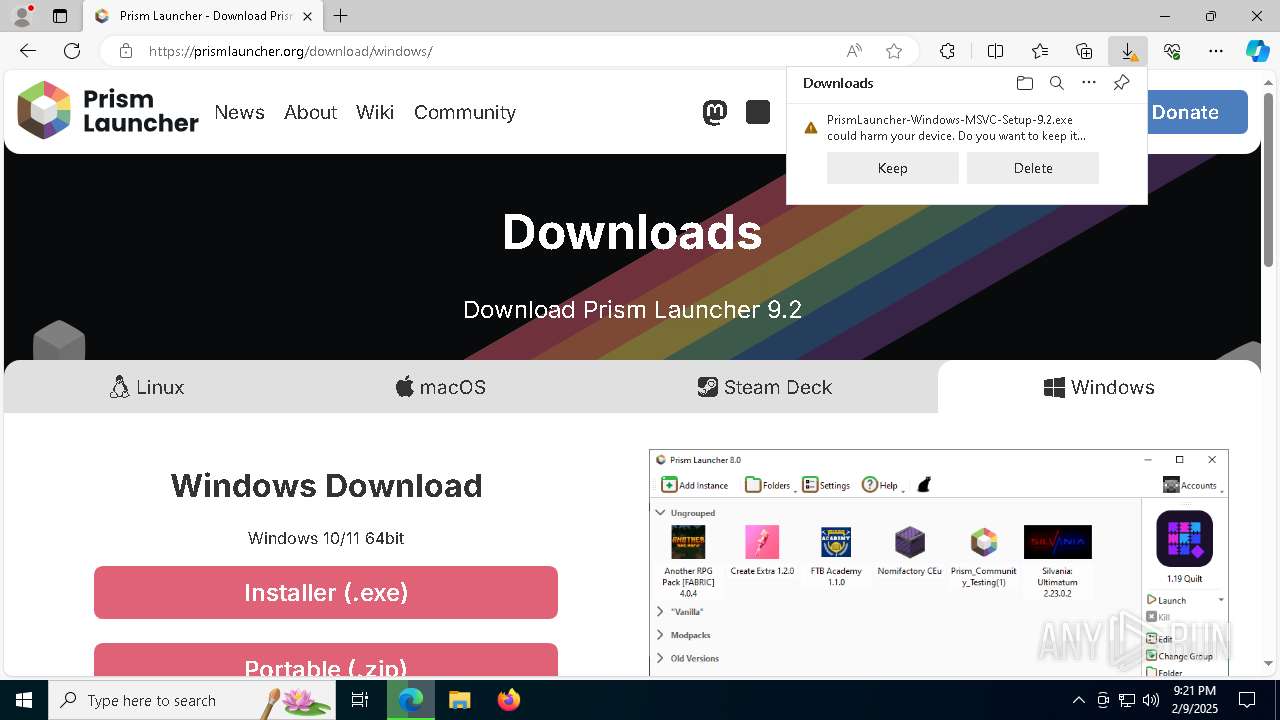Open the News page

[239, 113]
